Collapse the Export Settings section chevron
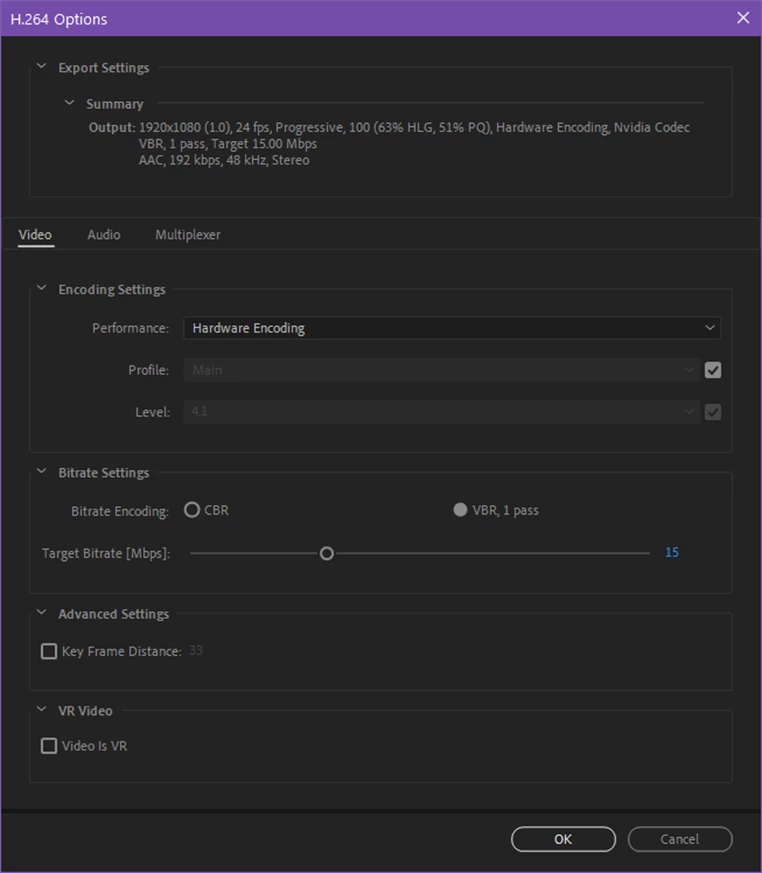 tap(41, 66)
